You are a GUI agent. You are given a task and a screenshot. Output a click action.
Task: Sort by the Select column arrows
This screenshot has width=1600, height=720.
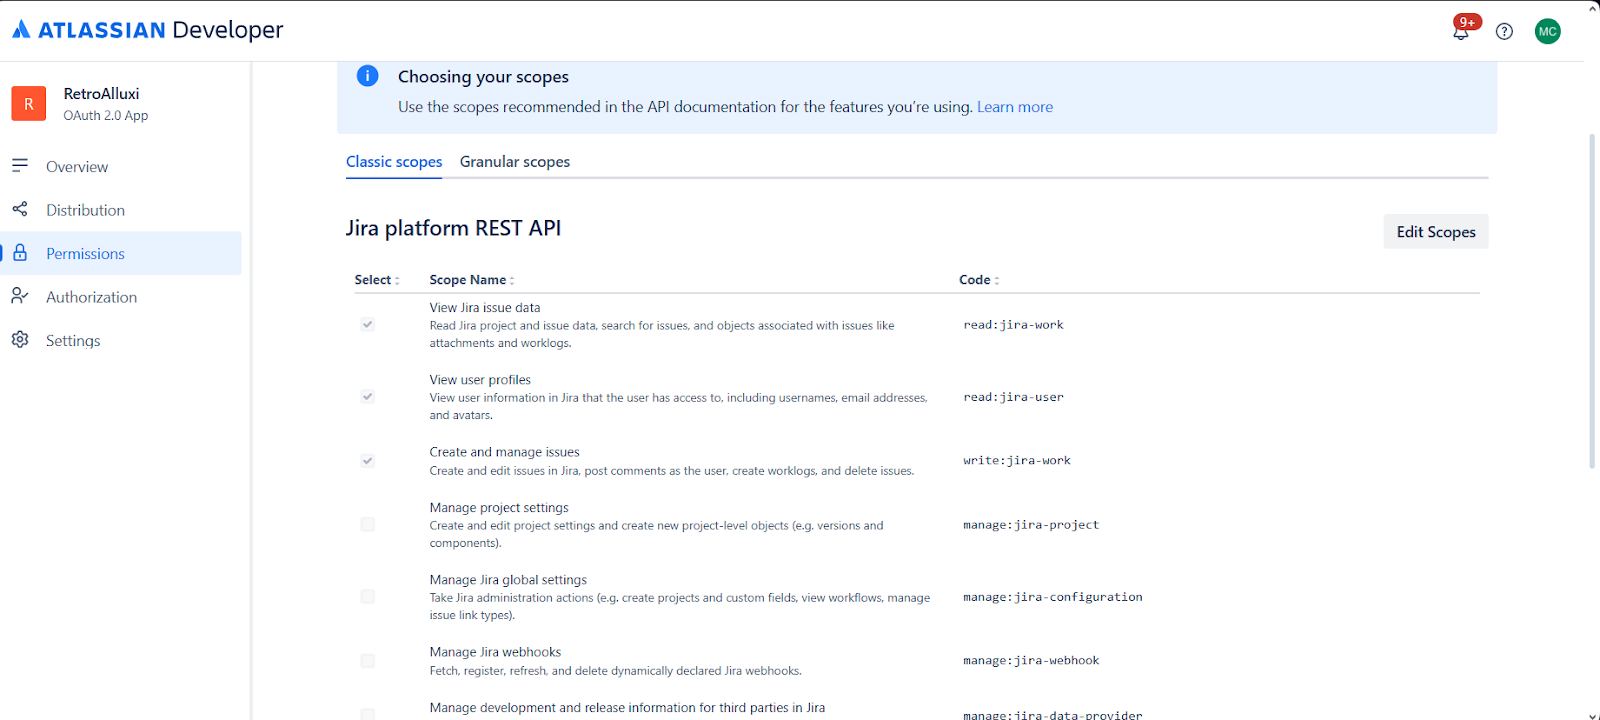[397, 281]
